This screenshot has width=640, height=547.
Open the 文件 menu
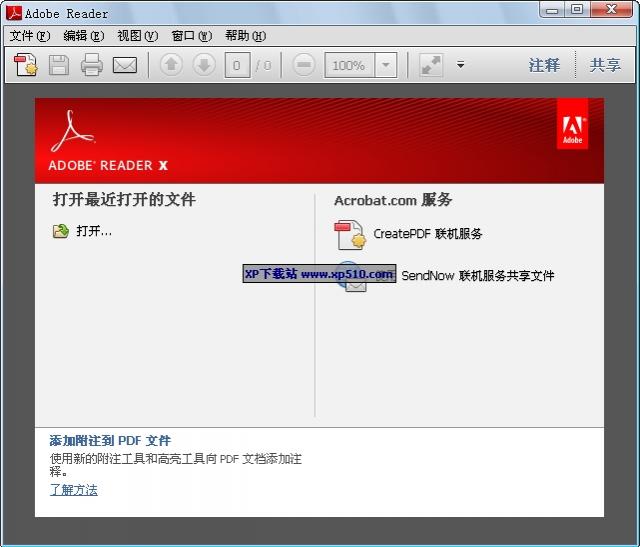pos(29,36)
